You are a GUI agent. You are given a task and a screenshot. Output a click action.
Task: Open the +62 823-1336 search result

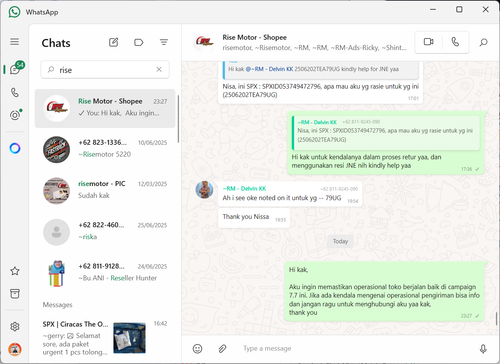[105, 149]
